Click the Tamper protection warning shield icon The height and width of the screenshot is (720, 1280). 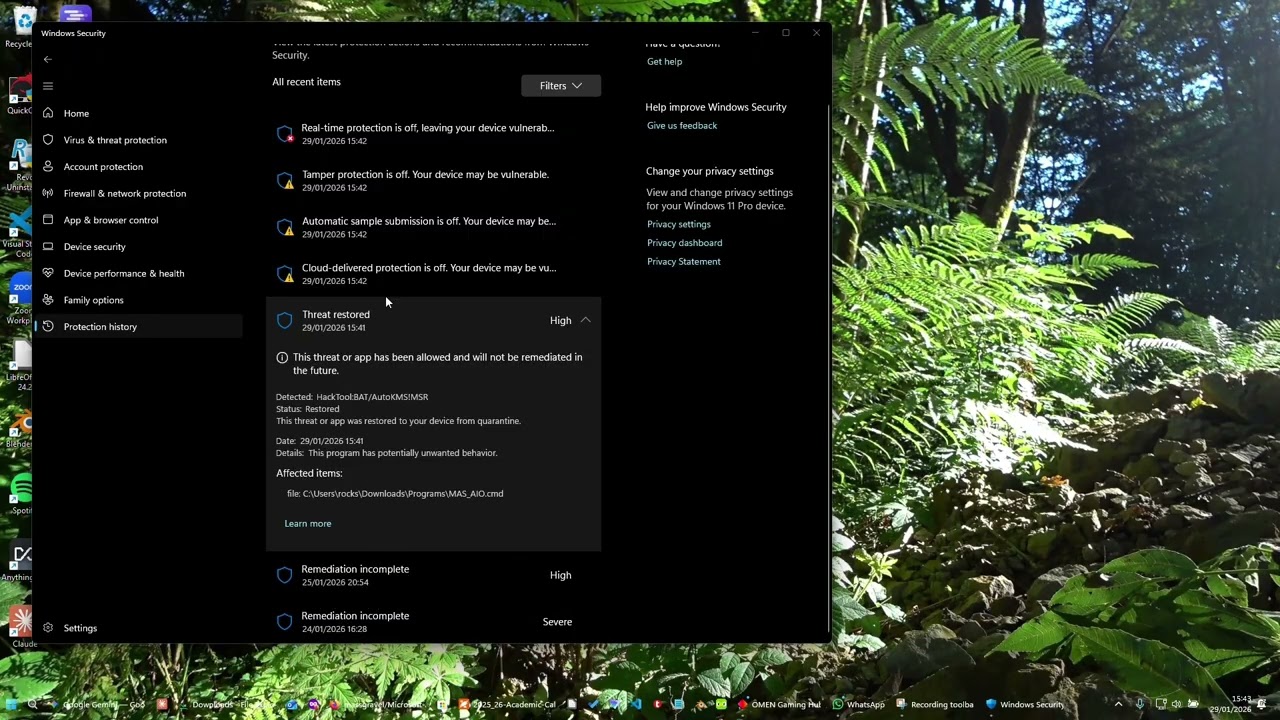[285, 181]
